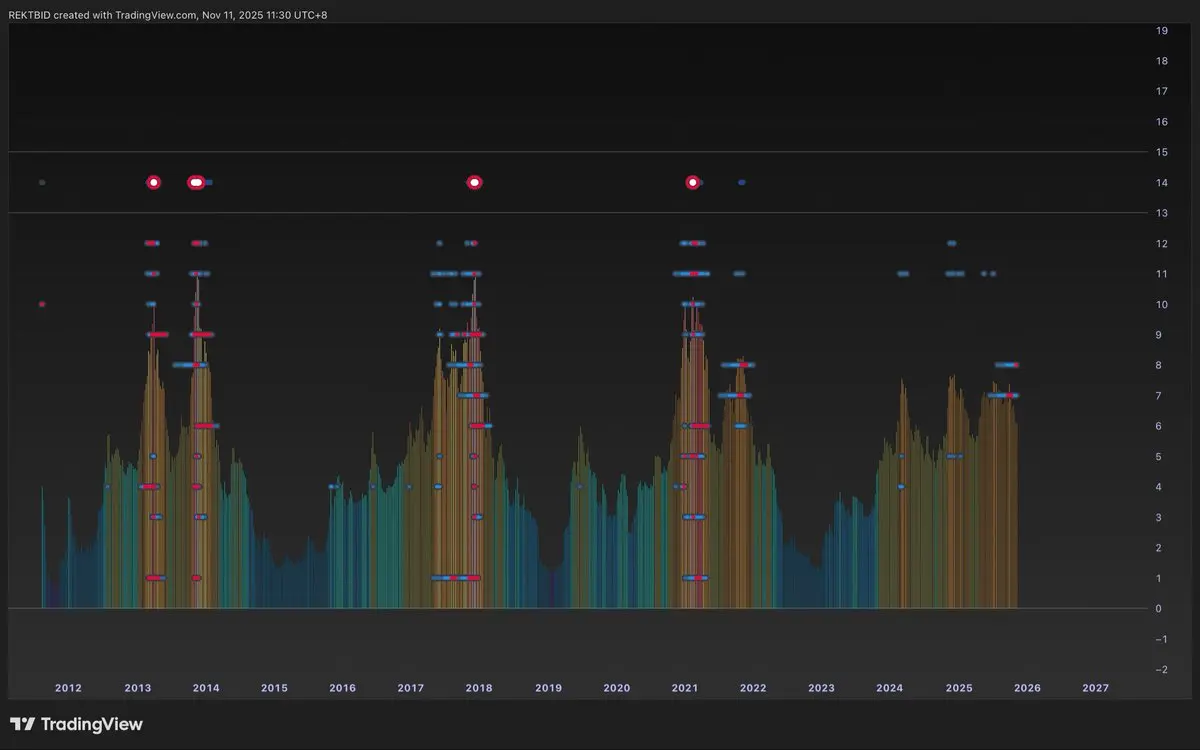Click the 19 value on the right scale
The height and width of the screenshot is (750, 1200).
click(1162, 31)
